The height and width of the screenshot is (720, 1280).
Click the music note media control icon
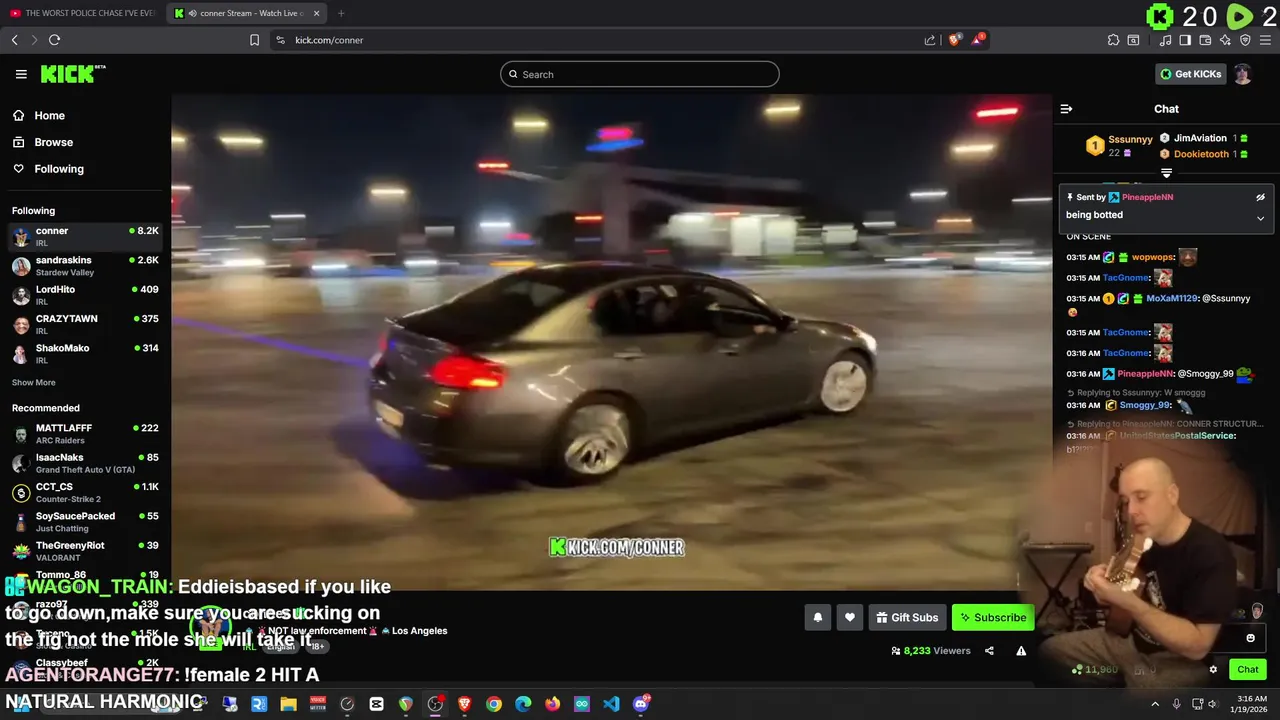tap(1165, 40)
